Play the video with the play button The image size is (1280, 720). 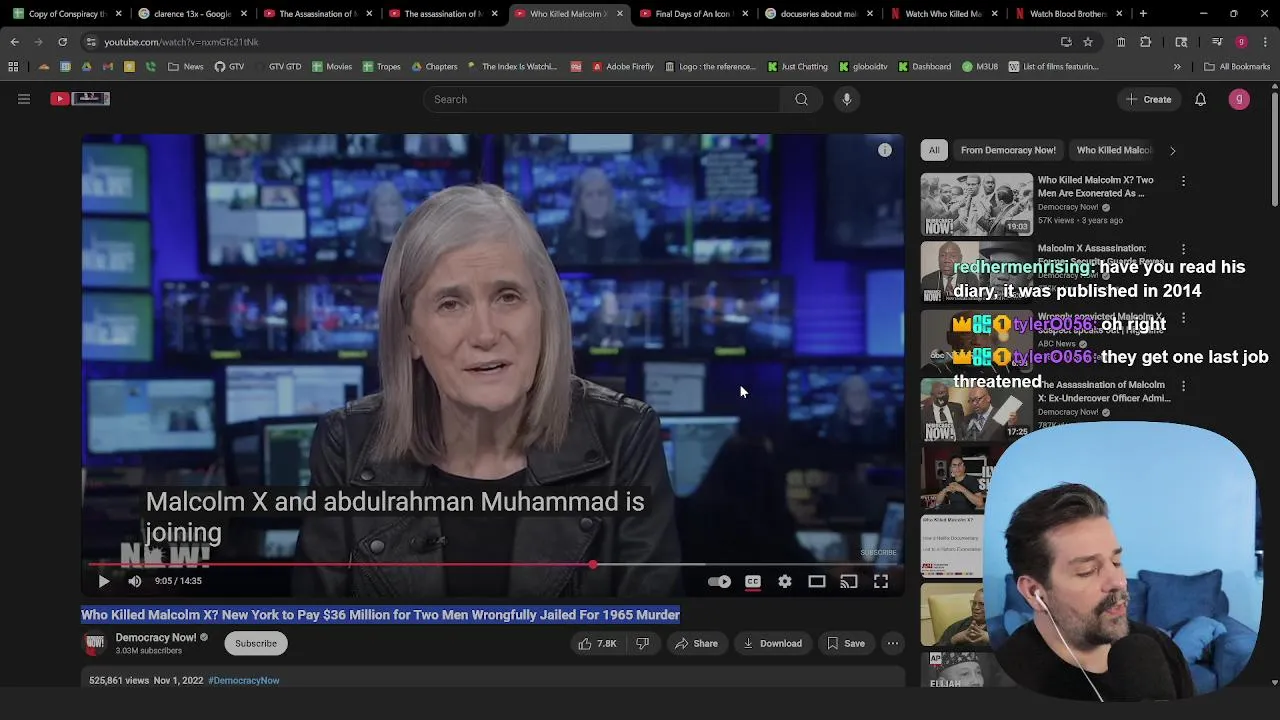coord(104,581)
